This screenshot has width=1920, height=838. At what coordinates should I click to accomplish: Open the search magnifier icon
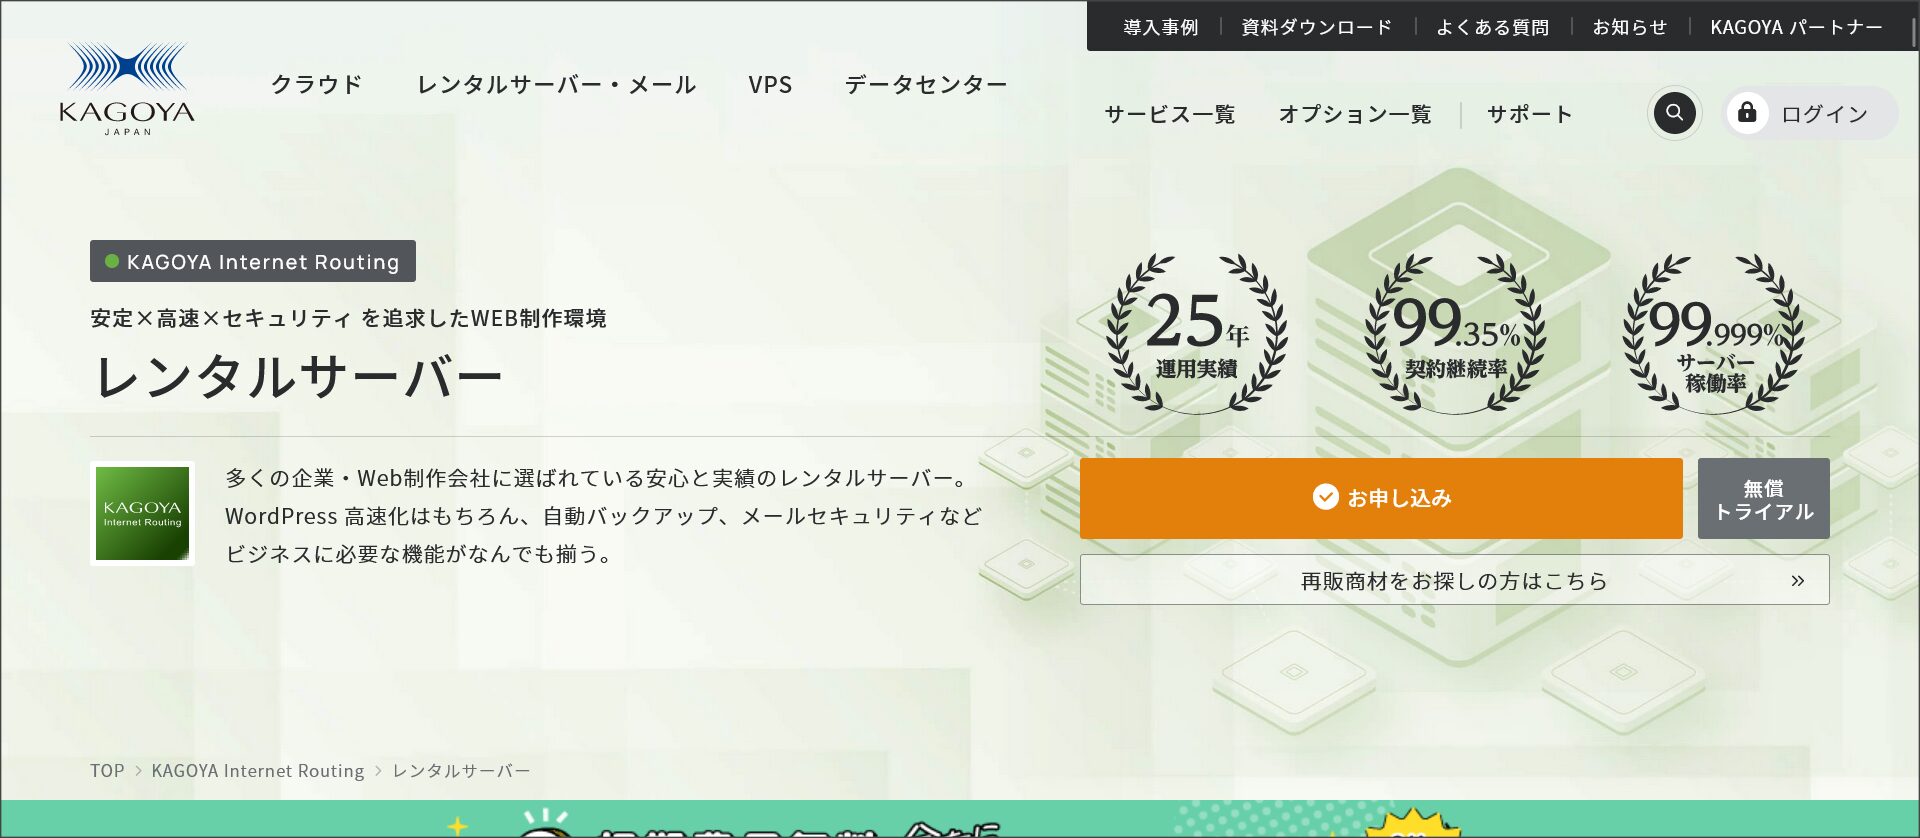pos(1674,113)
